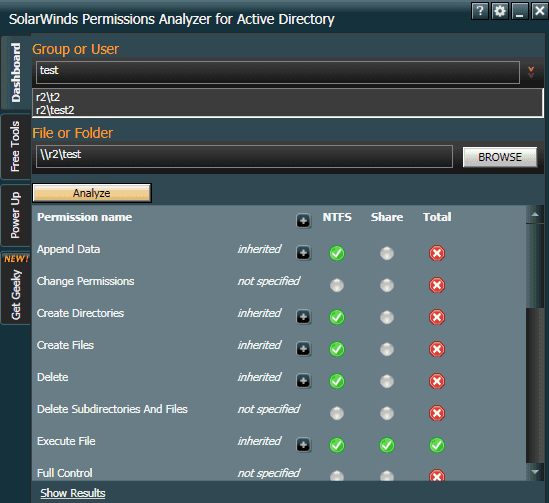Click NTFS check icon for Delete row
Screen dimensions: 549x503
337,381
